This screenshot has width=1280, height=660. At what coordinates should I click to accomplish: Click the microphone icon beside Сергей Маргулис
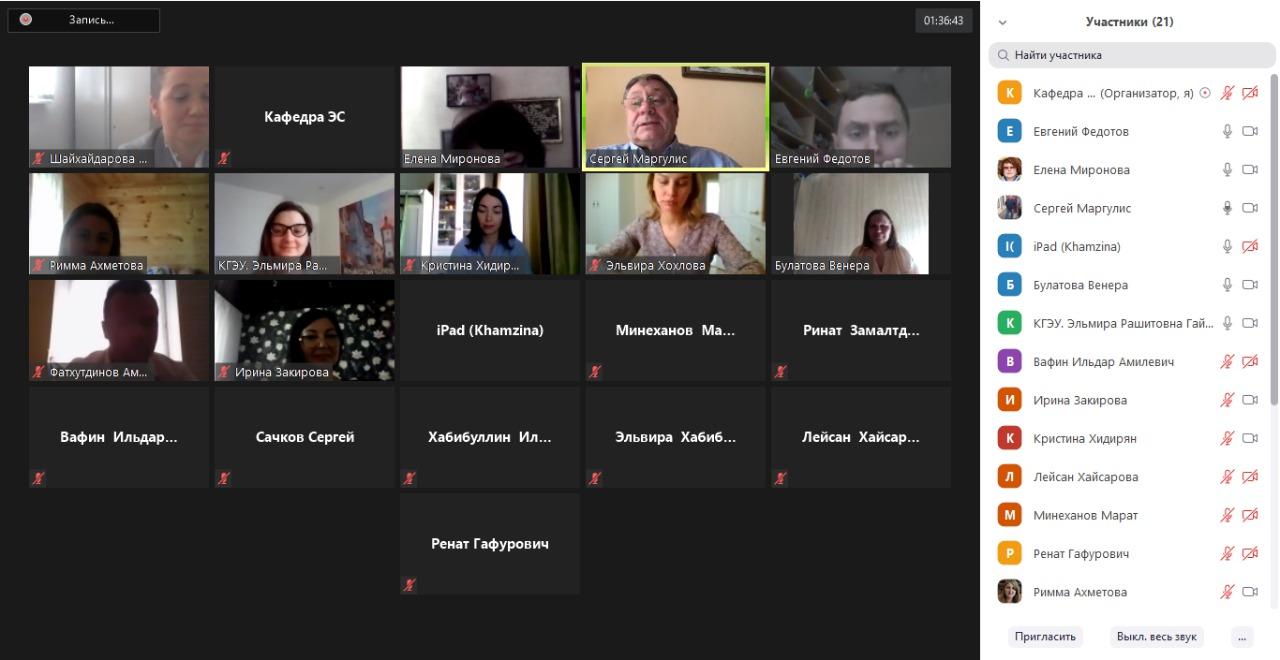(x=1227, y=208)
